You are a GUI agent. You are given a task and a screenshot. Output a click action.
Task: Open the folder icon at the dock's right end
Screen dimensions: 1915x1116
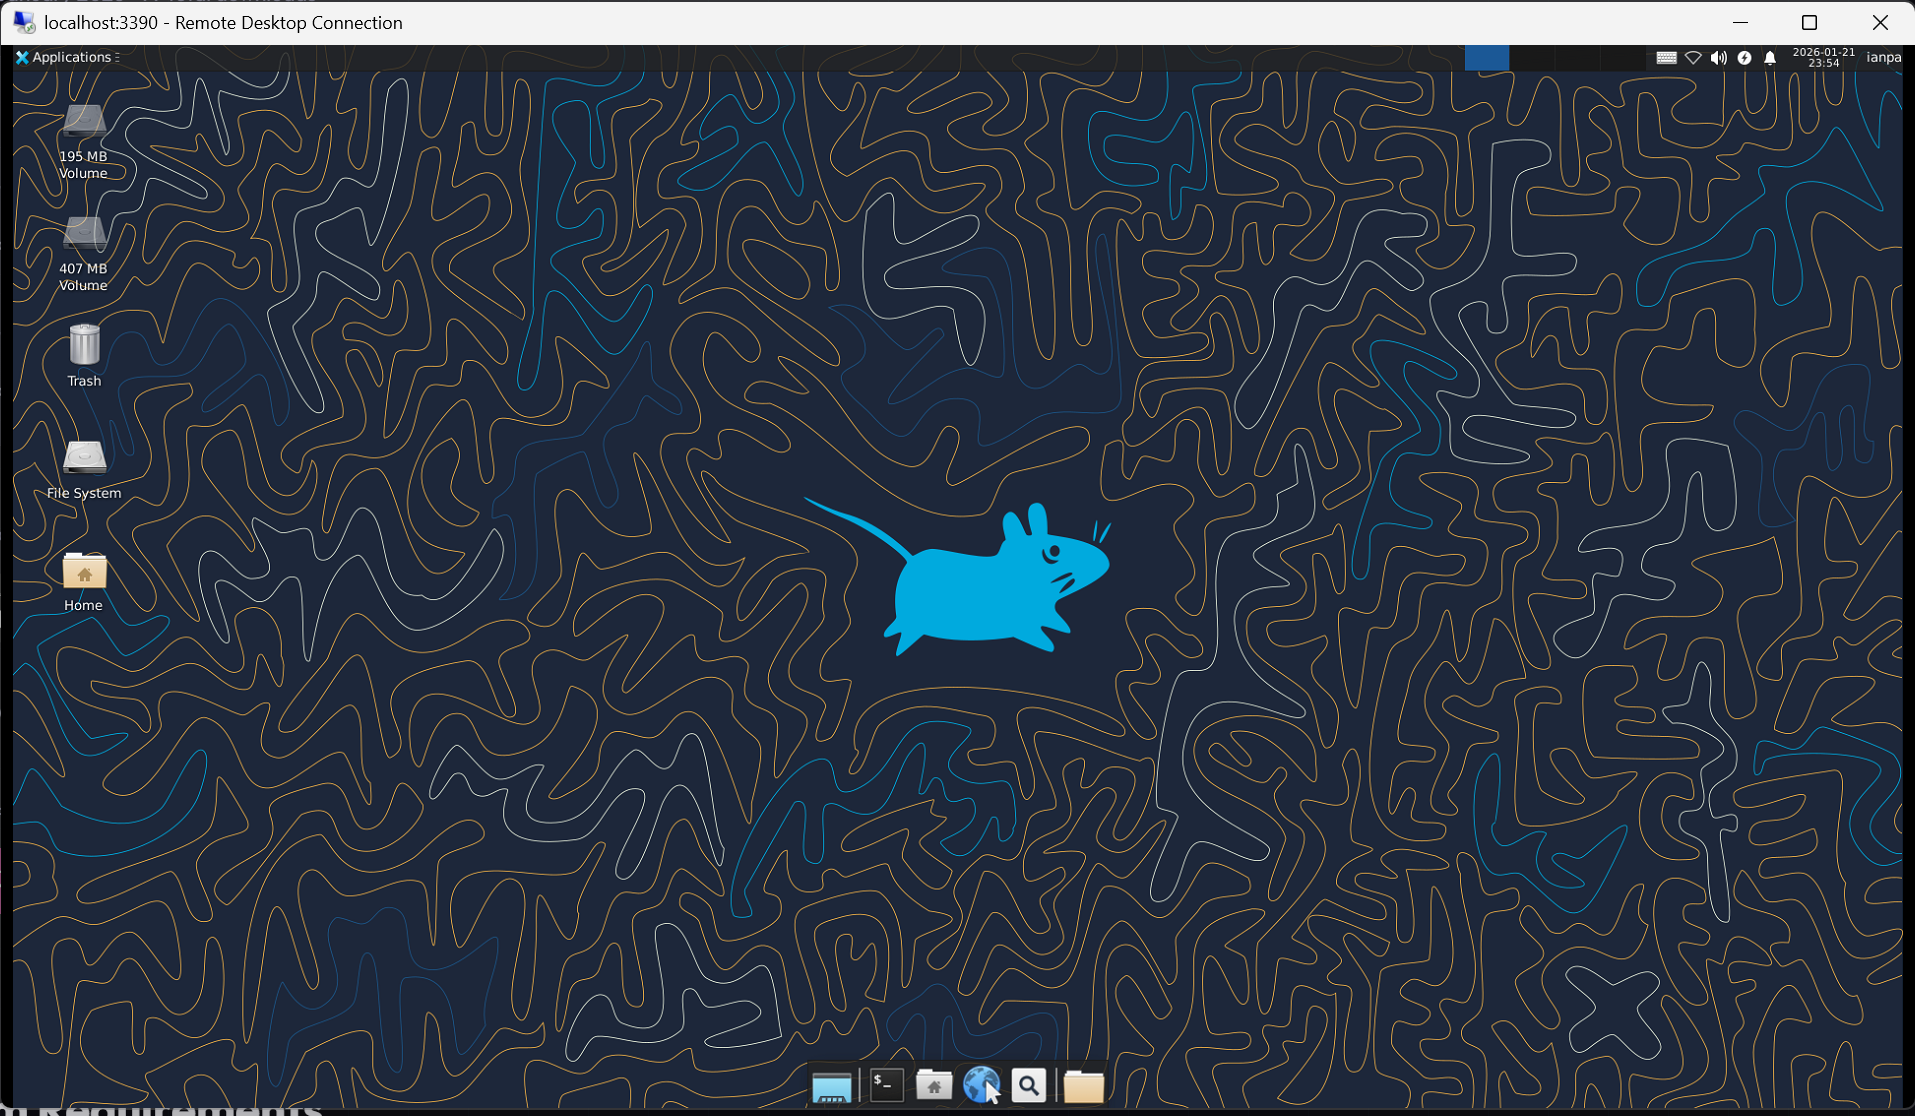pos(1083,1085)
